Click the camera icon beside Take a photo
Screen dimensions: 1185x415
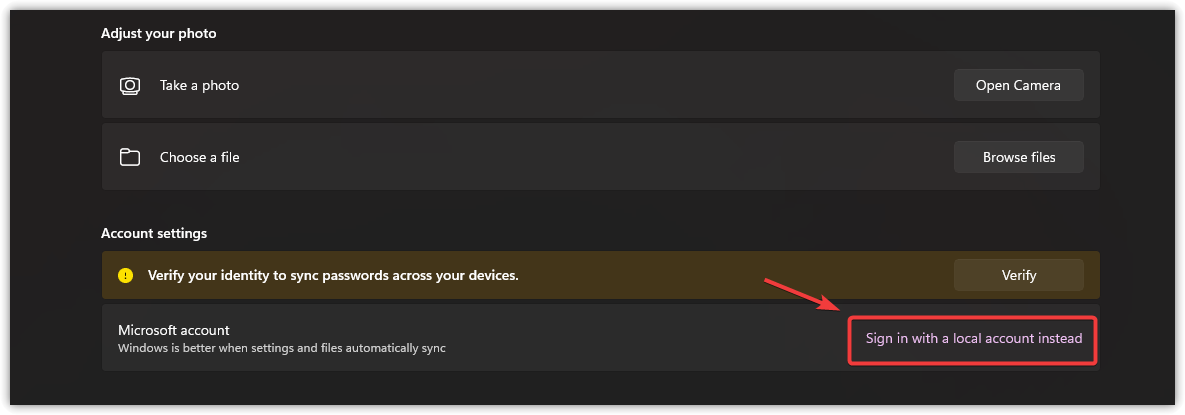click(x=129, y=85)
